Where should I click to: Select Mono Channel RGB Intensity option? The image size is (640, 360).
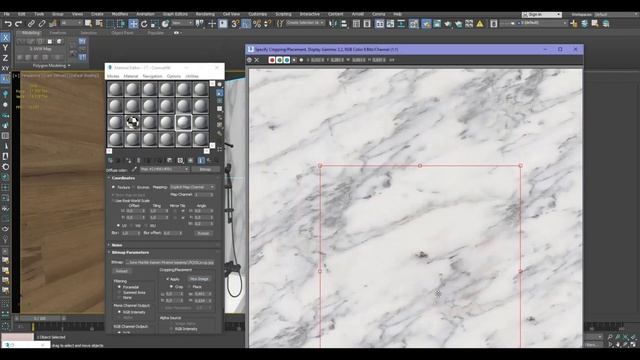(x=120, y=312)
